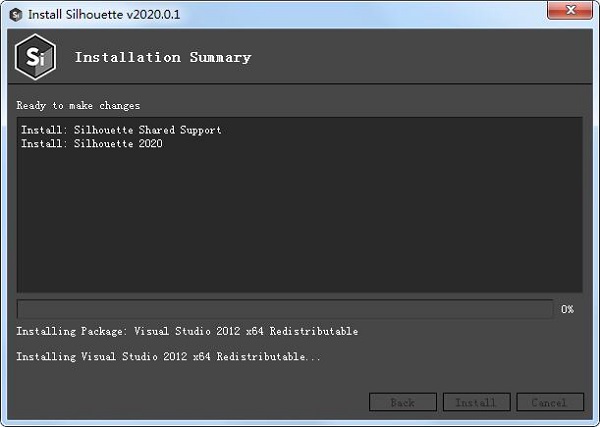This screenshot has width=600, height=427.
Task: Click the Install button
Action: tap(476, 402)
